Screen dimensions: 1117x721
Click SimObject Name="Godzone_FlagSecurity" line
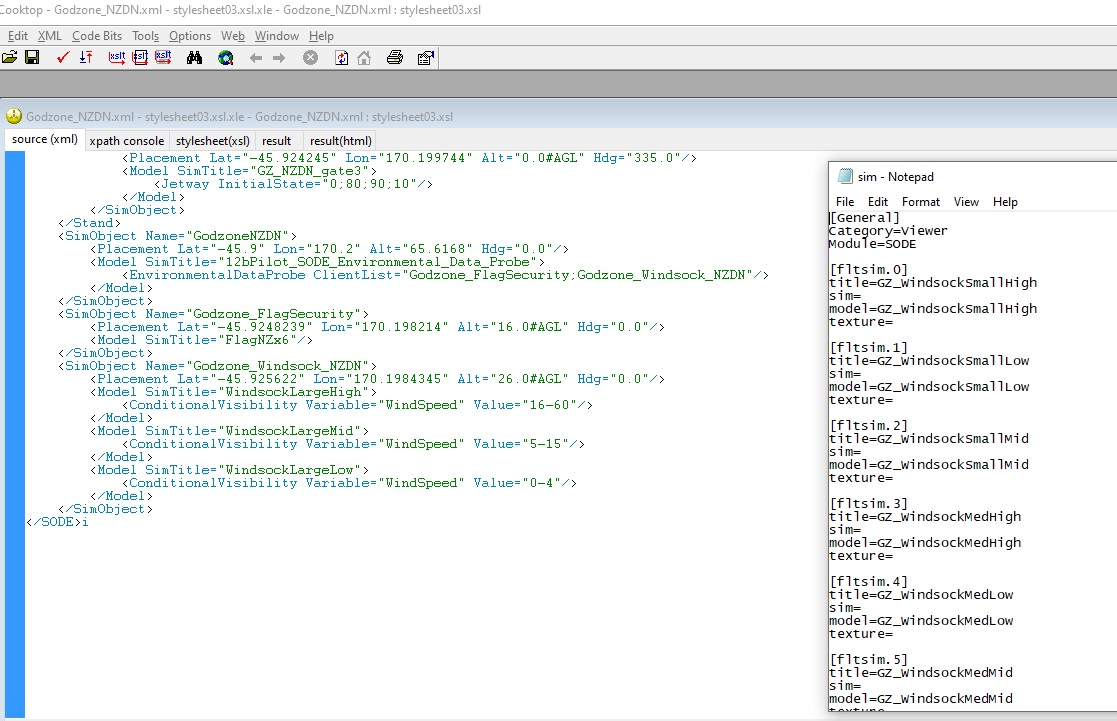214,313
